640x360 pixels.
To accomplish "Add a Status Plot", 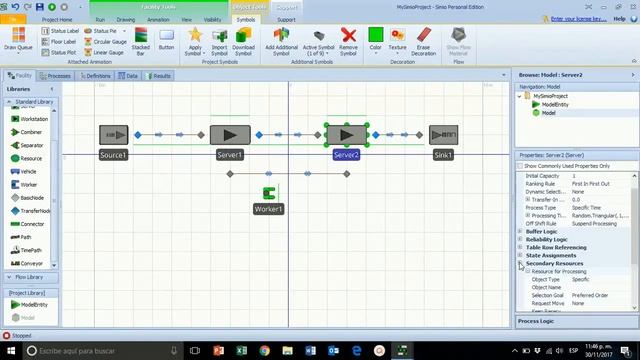I will pos(59,52).
